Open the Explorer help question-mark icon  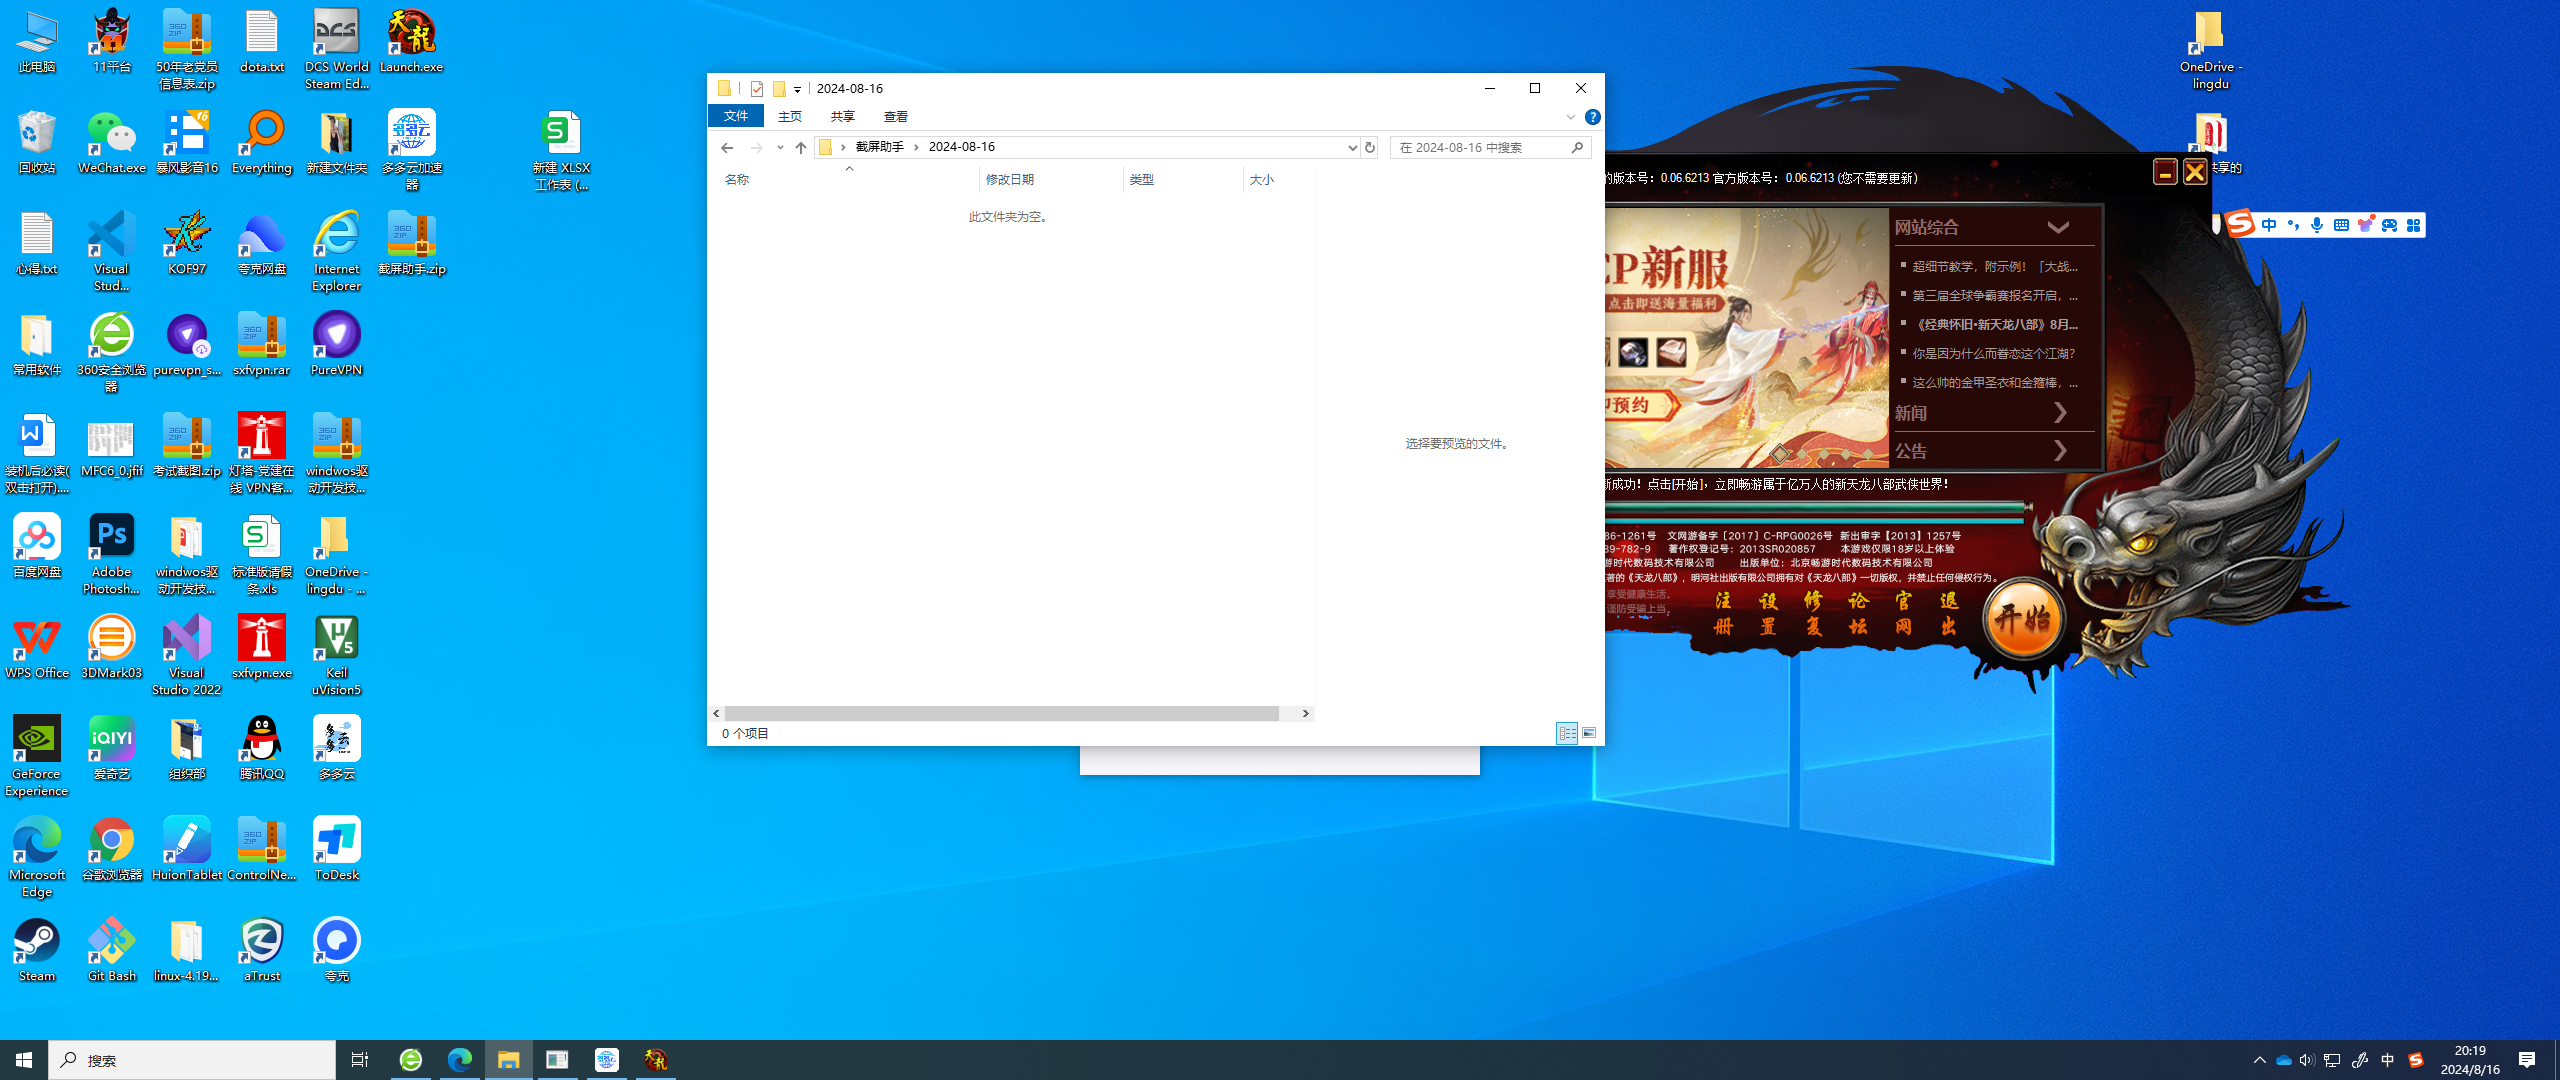tap(1593, 117)
